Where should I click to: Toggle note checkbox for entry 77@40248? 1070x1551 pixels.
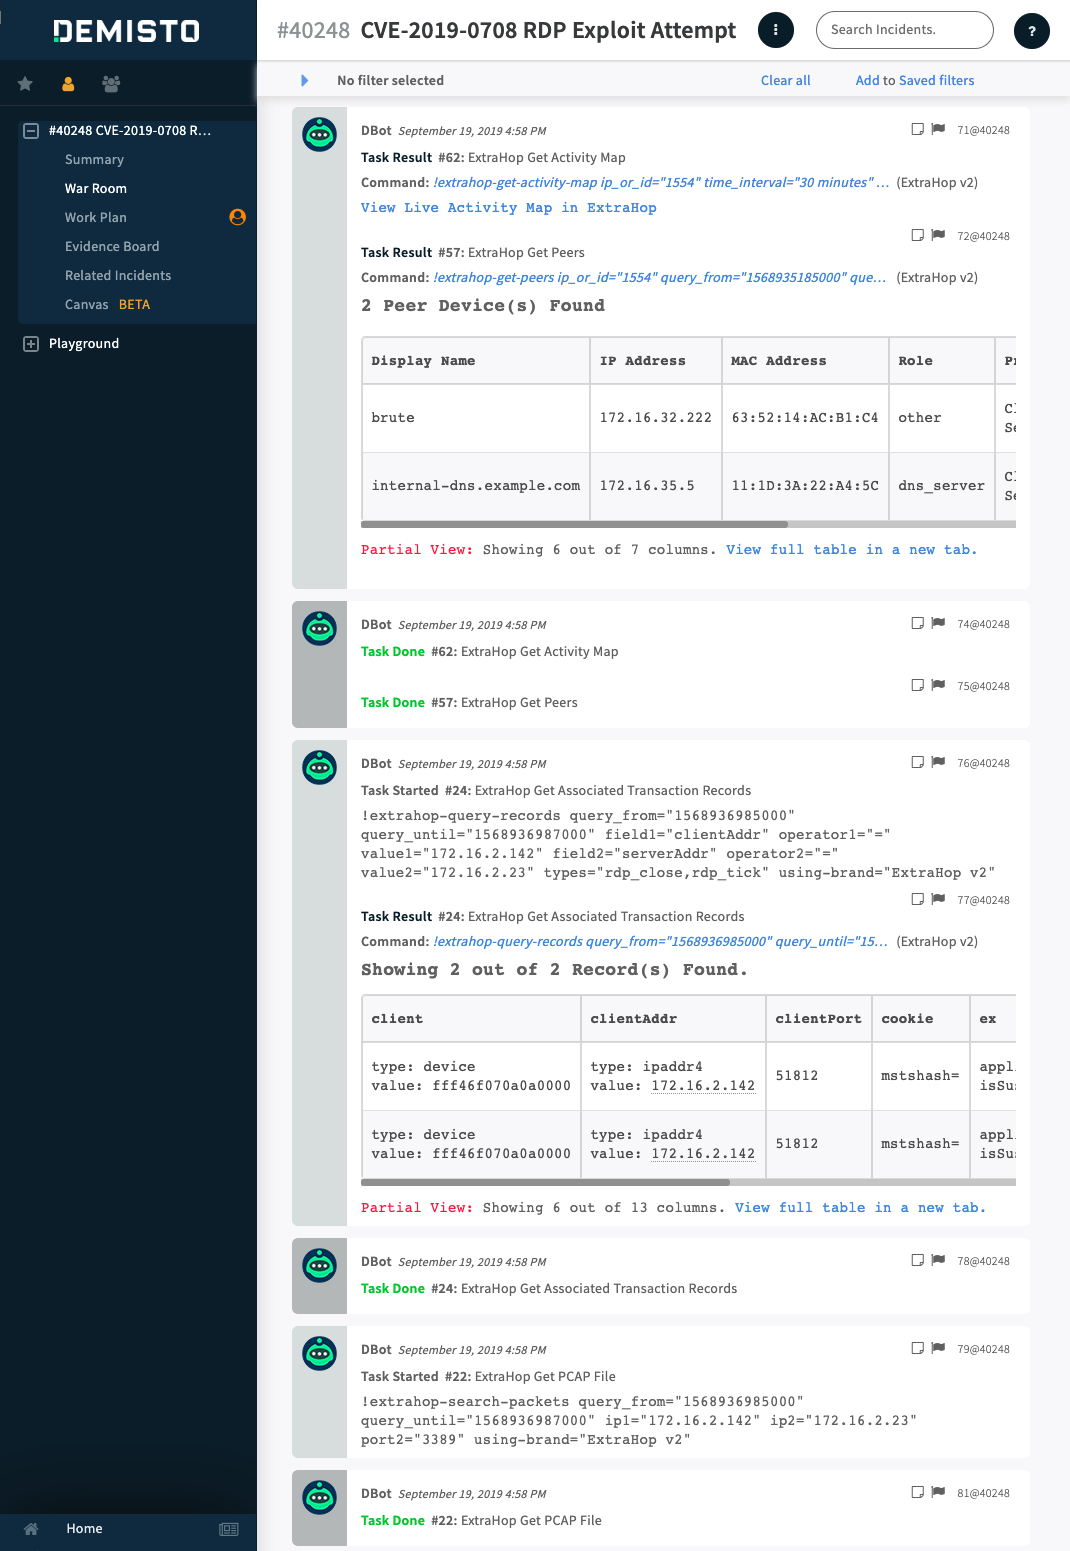(x=917, y=899)
